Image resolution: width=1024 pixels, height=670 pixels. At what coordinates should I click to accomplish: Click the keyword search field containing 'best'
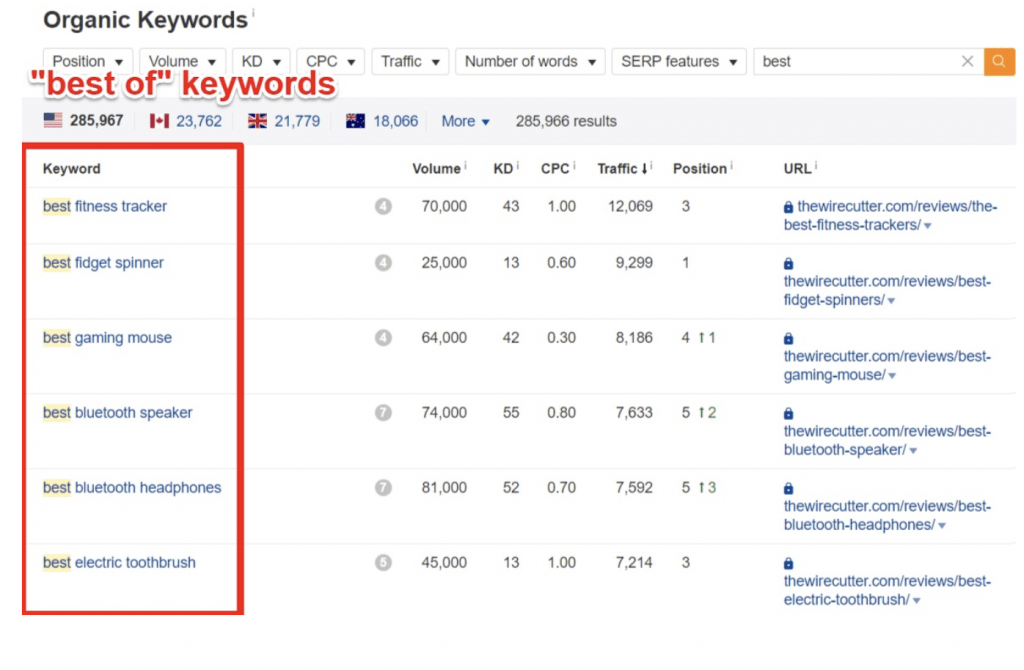click(855, 61)
